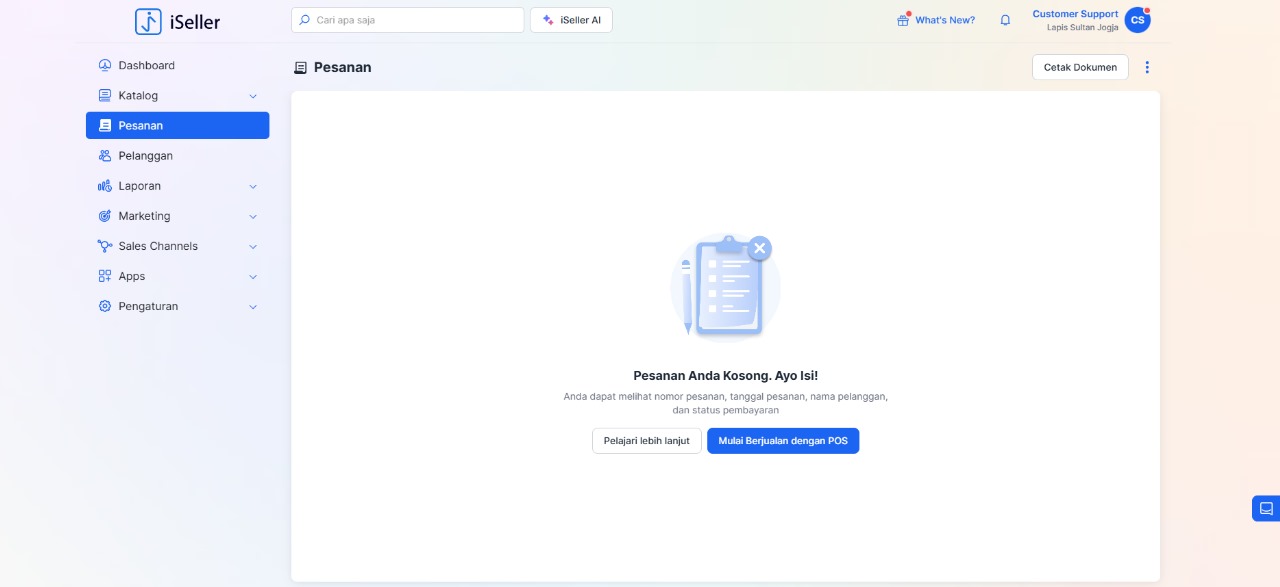Click the Pelajari lebih lanjut button

(x=646, y=441)
